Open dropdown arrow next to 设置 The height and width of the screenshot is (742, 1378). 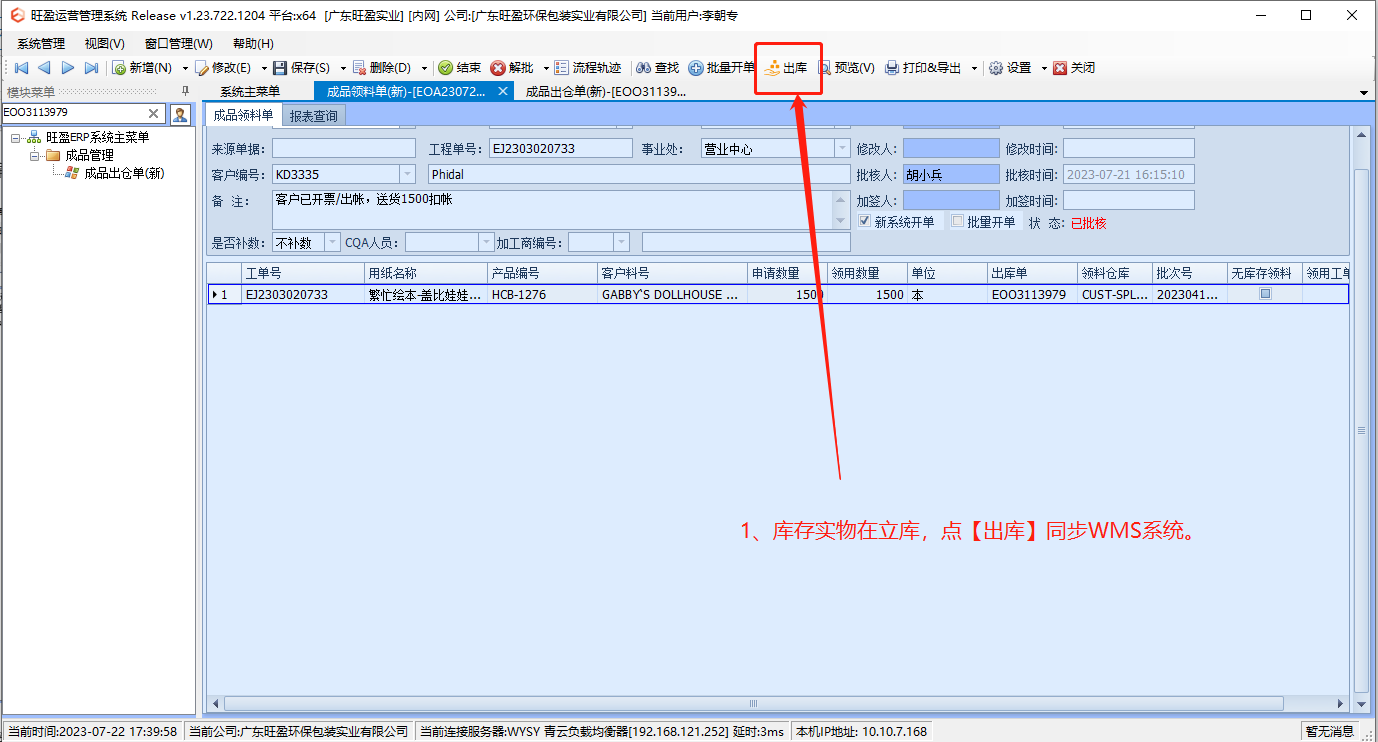[x=1044, y=68]
